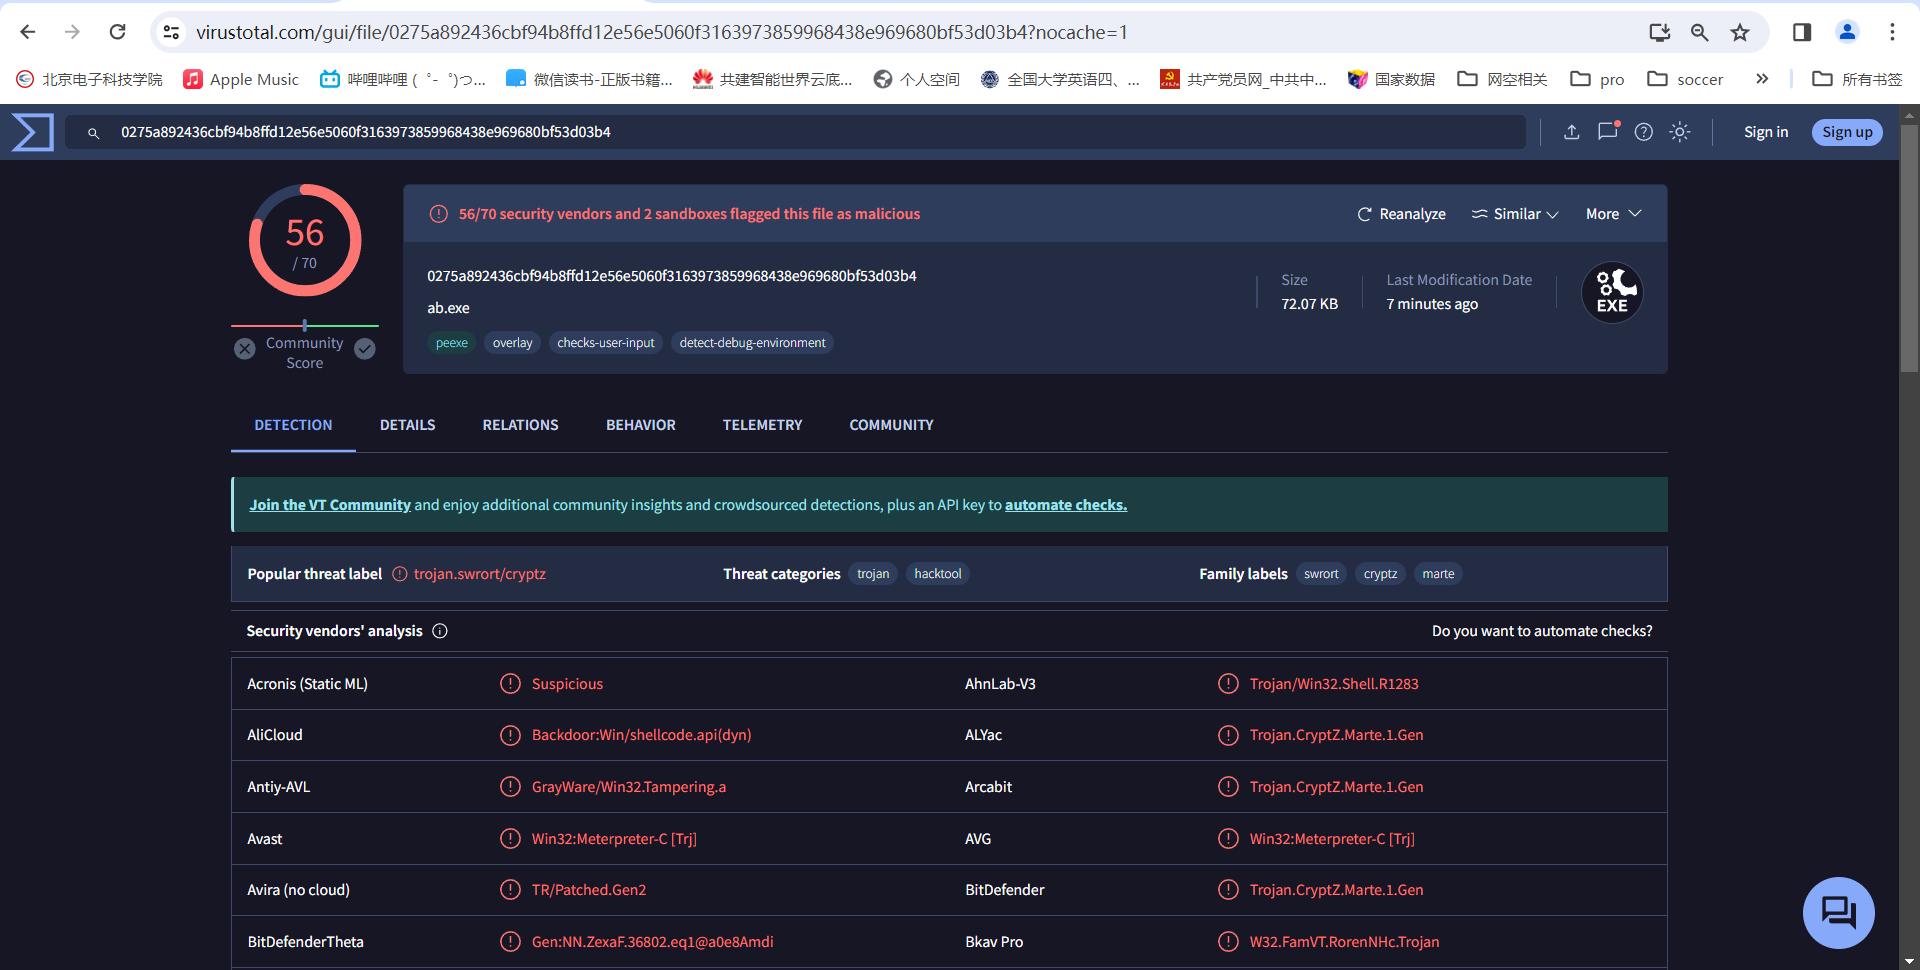Switch to the DETECTION tab
The width and height of the screenshot is (1920, 970).
pos(293,425)
